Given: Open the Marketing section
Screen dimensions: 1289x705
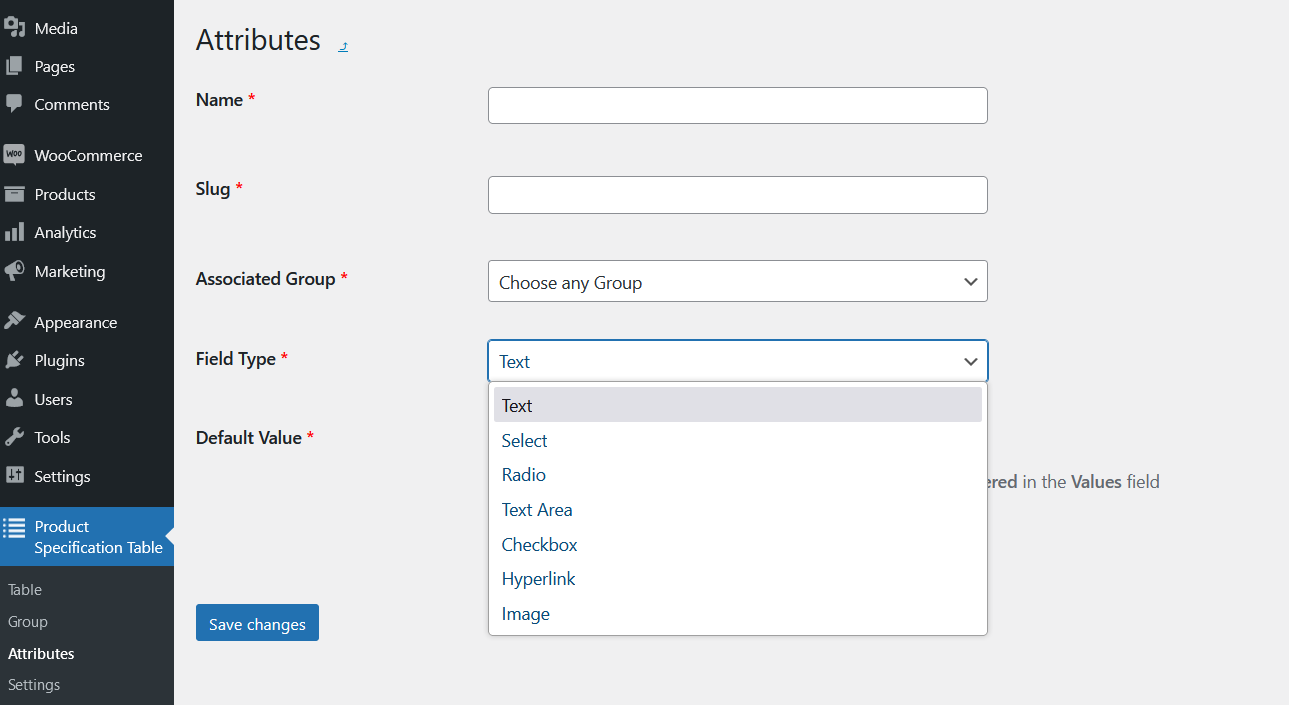Looking at the screenshot, I should [71, 271].
